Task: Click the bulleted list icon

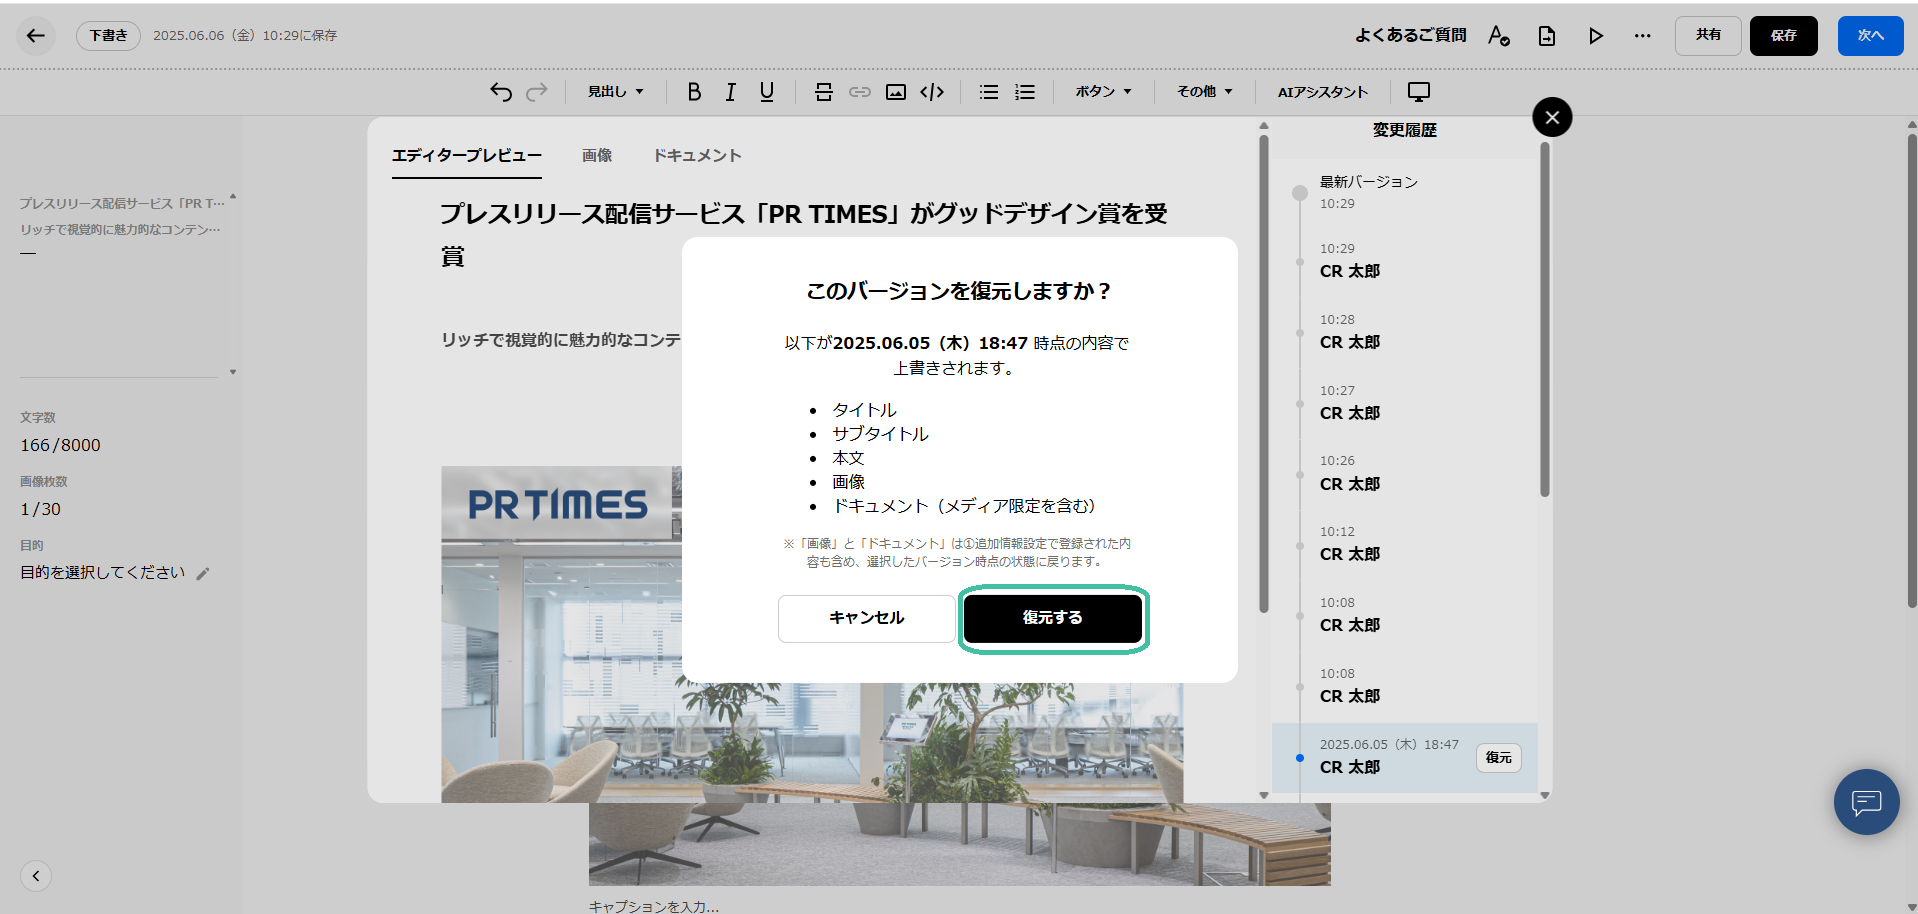Action: tap(989, 92)
